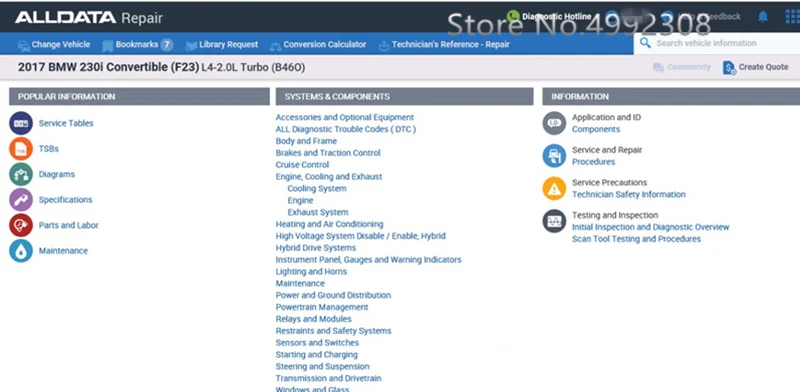
Task: Open Technician Safety Information
Action: click(x=629, y=194)
